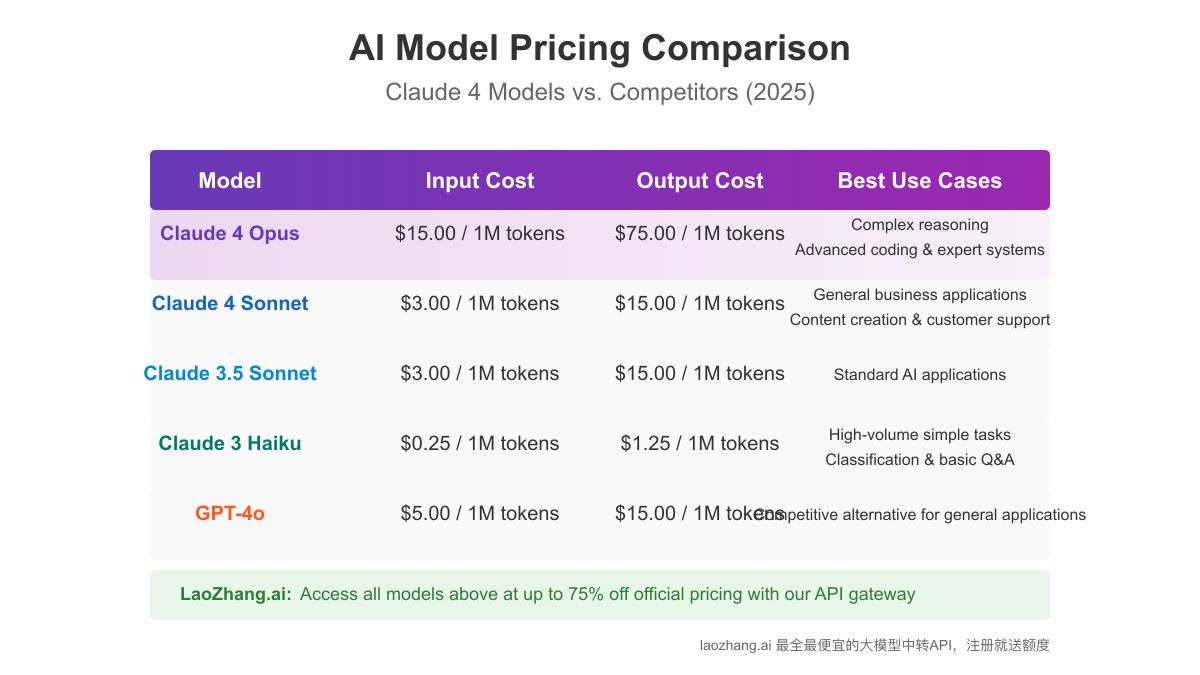Click the Output Cost column header

pyautogui.click(x=700, y=181)
